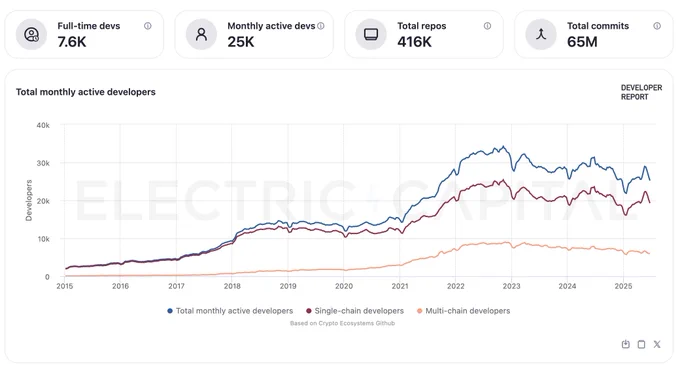Open the Developer Report link

pos(641,92)
